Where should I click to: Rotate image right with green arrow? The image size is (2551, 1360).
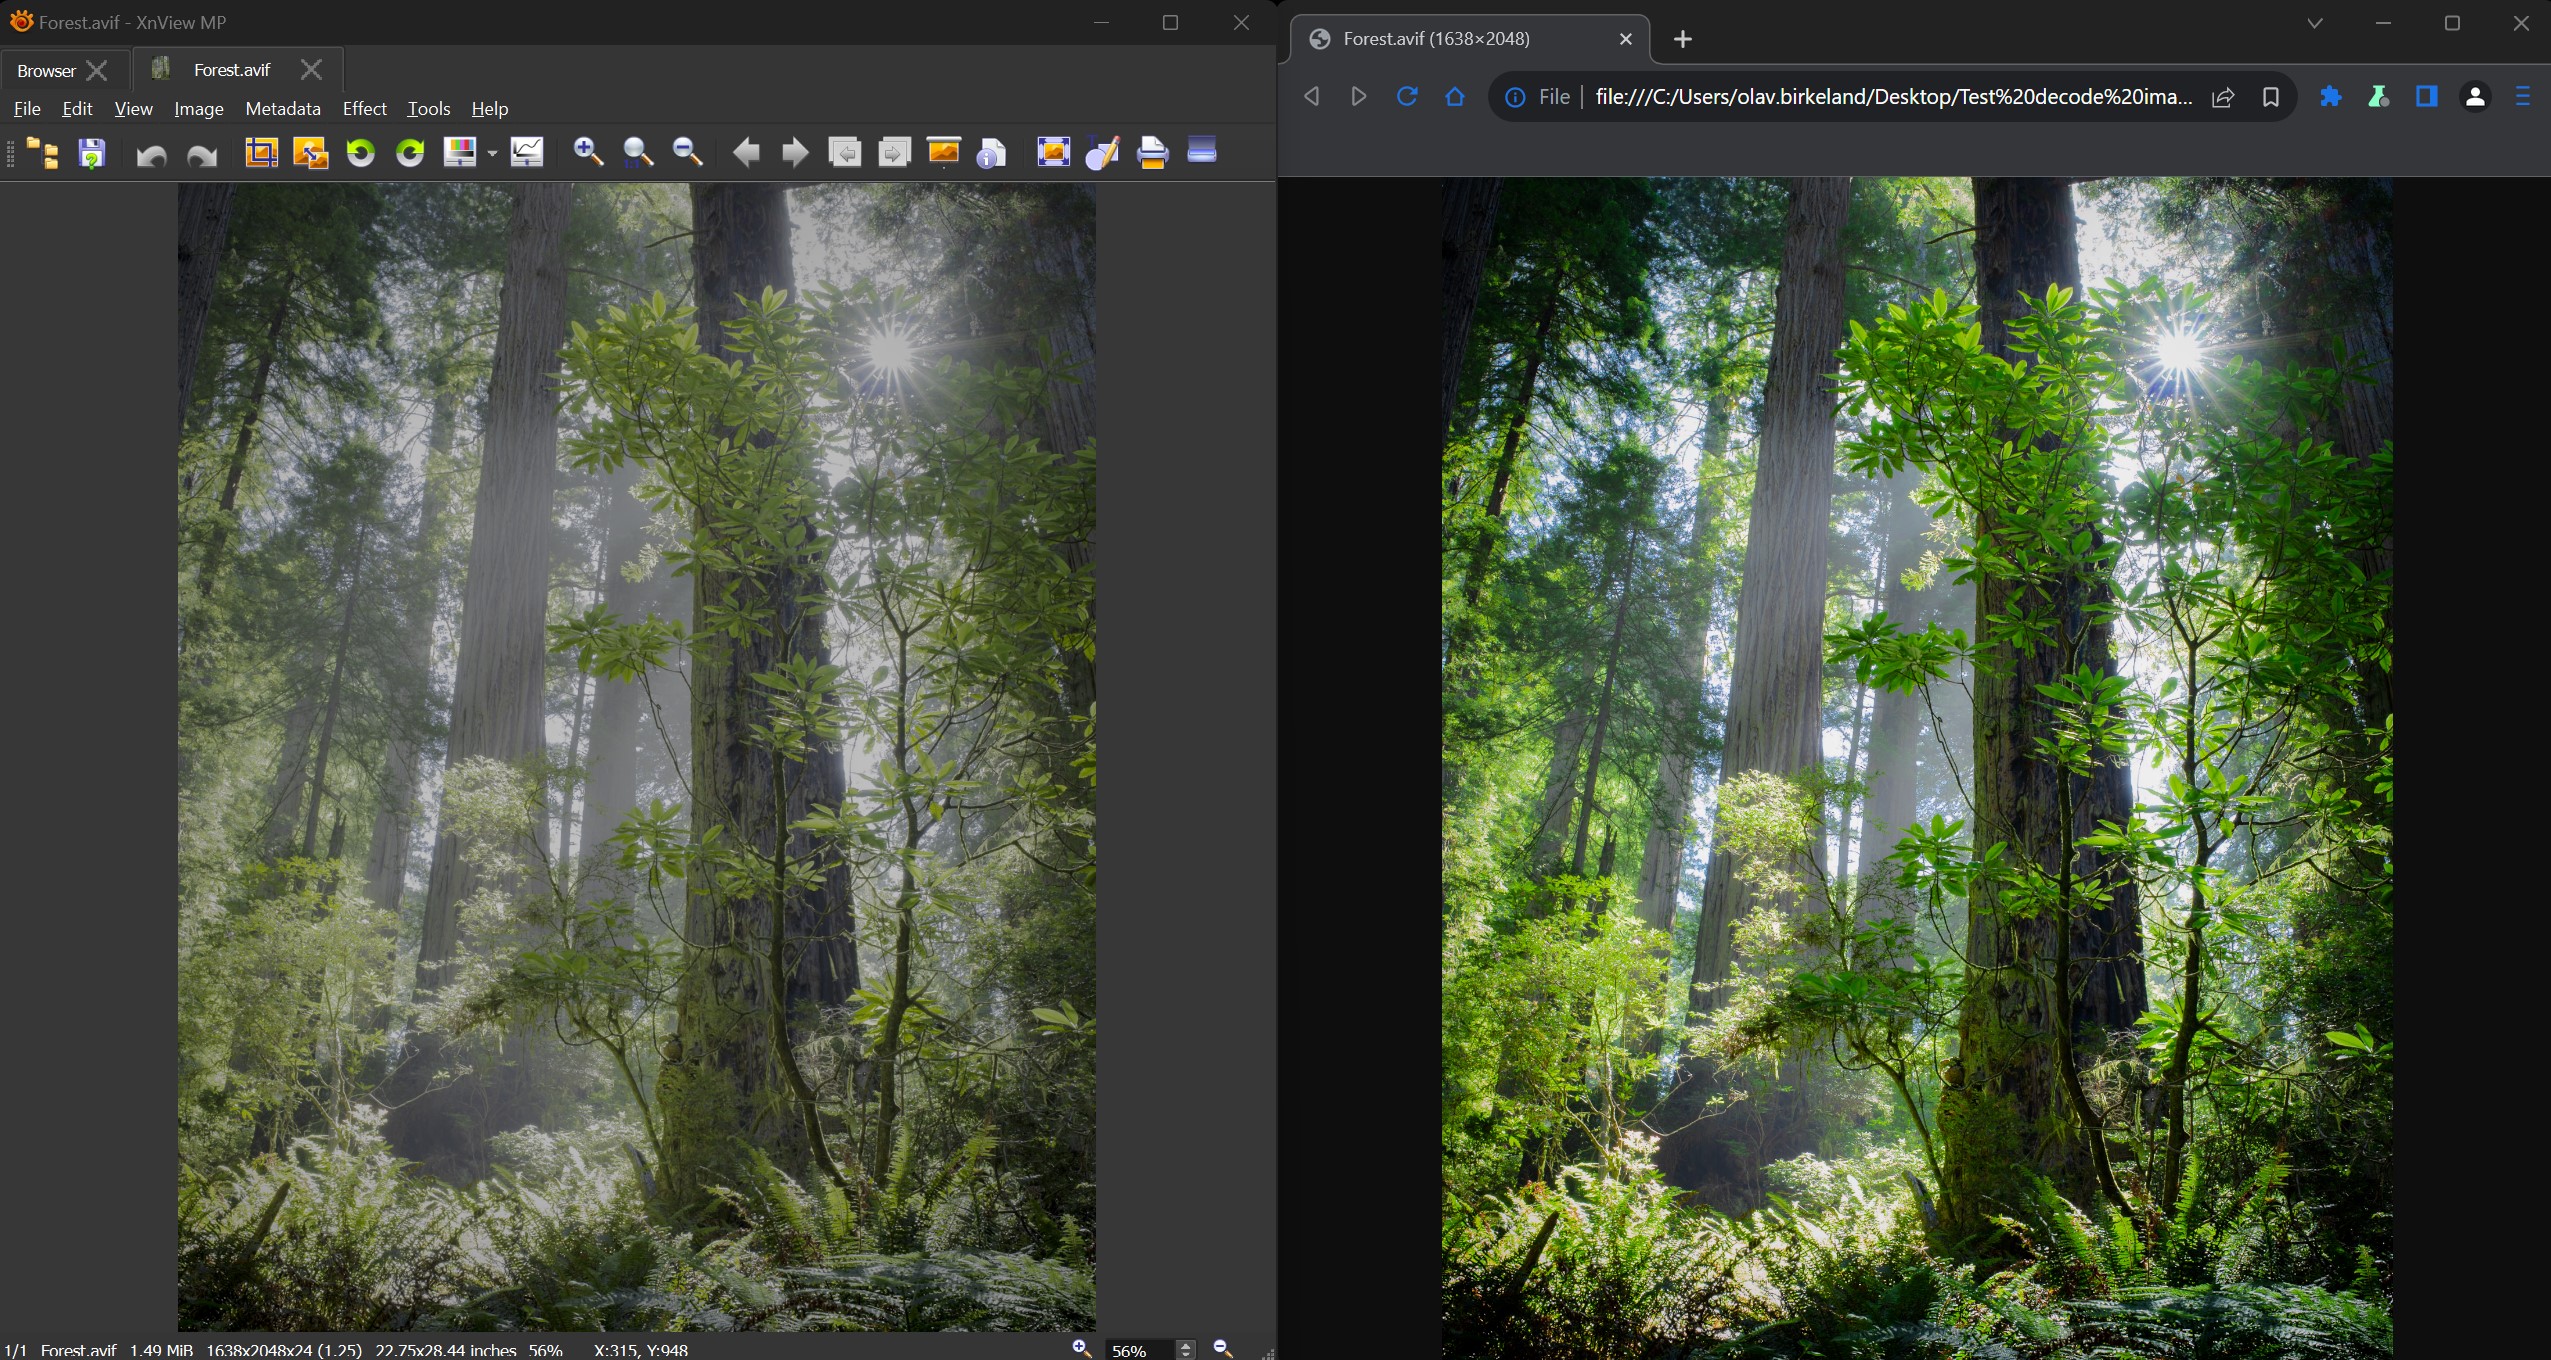pyautogui.click(x=410, y=153)
